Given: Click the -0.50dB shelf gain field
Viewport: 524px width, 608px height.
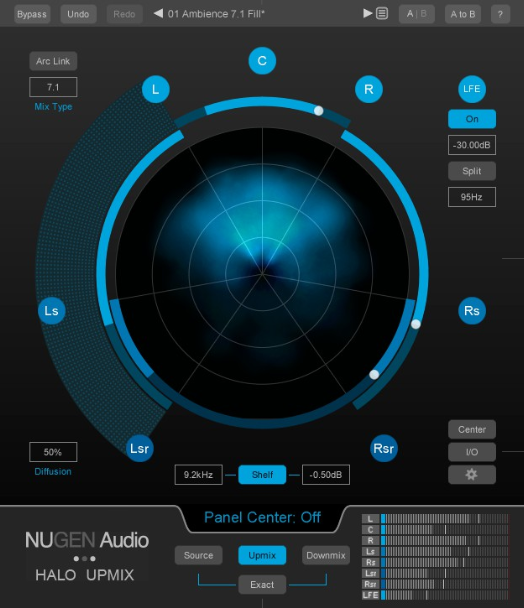Looking at the screenshot, I should [x=326, y=475].
